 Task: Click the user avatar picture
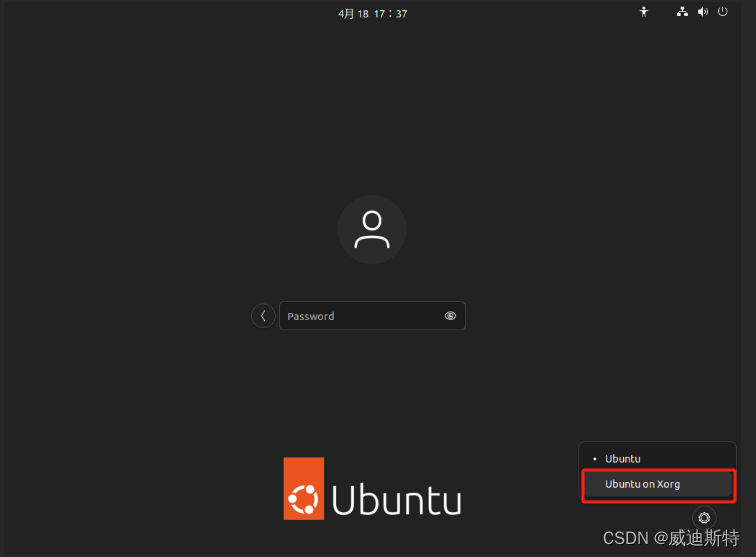372,230
